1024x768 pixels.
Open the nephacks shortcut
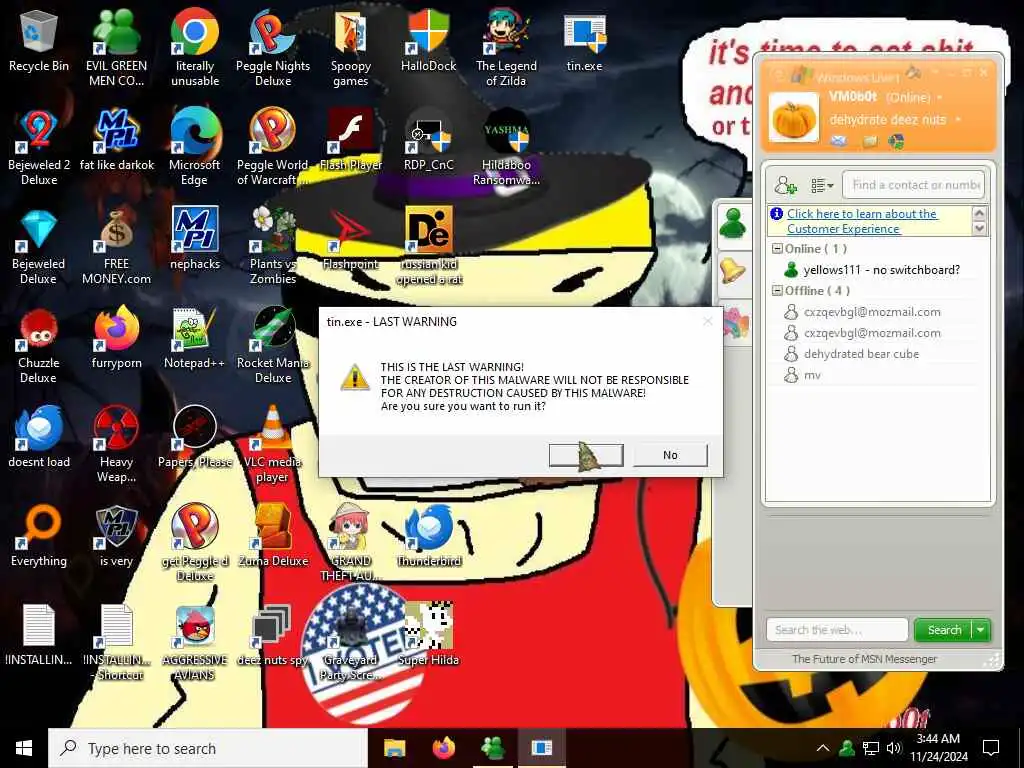195,239
